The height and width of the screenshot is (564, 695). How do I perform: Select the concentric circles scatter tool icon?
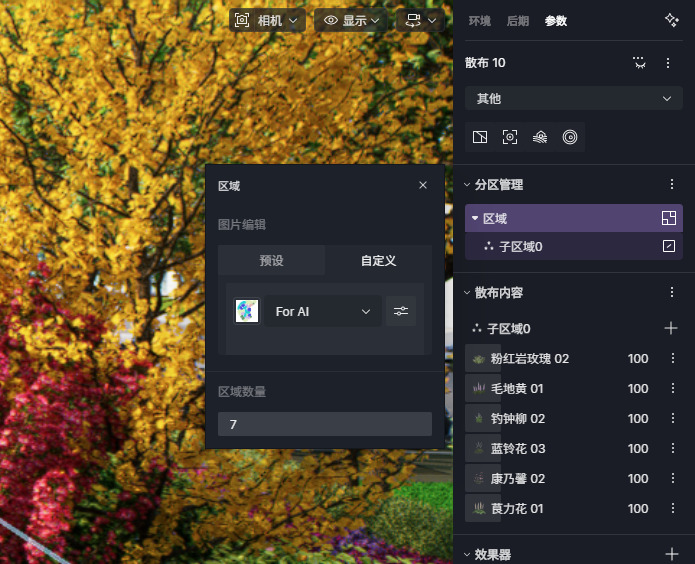tap(569, 137)
